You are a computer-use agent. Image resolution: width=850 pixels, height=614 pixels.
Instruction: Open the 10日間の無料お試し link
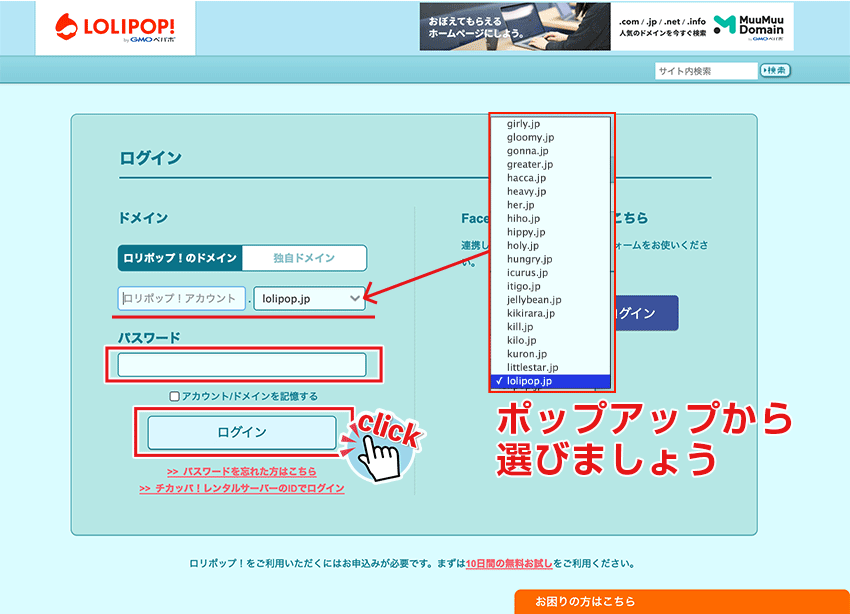click(x=509, y=564)
